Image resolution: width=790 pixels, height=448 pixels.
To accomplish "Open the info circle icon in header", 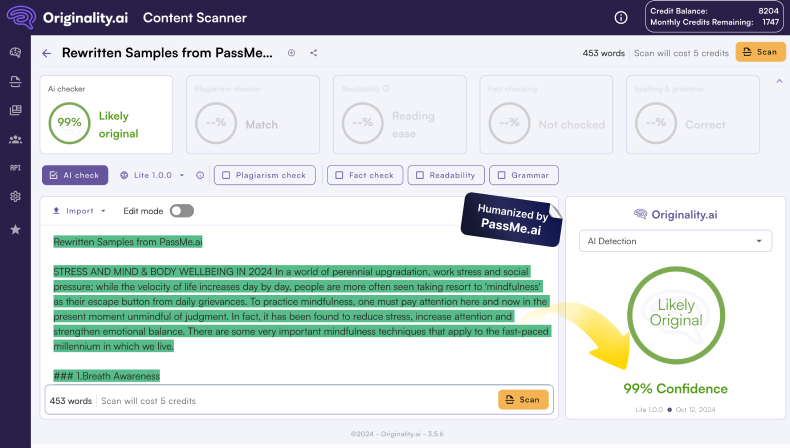I will (x=621, y=18).
